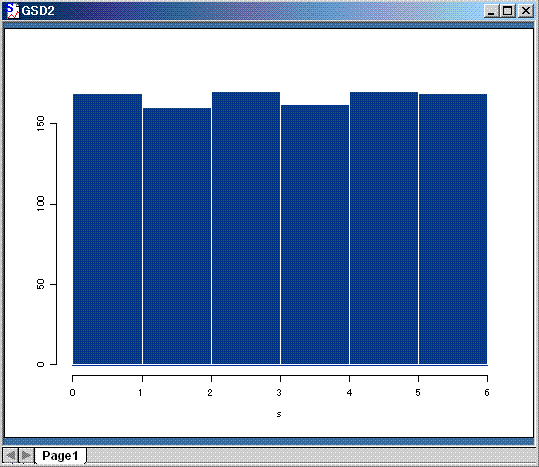Image resolution: width=539 pixels, height=467 pixels.
Task: Go to previous page using left arrow
Action: click(10, 456)
